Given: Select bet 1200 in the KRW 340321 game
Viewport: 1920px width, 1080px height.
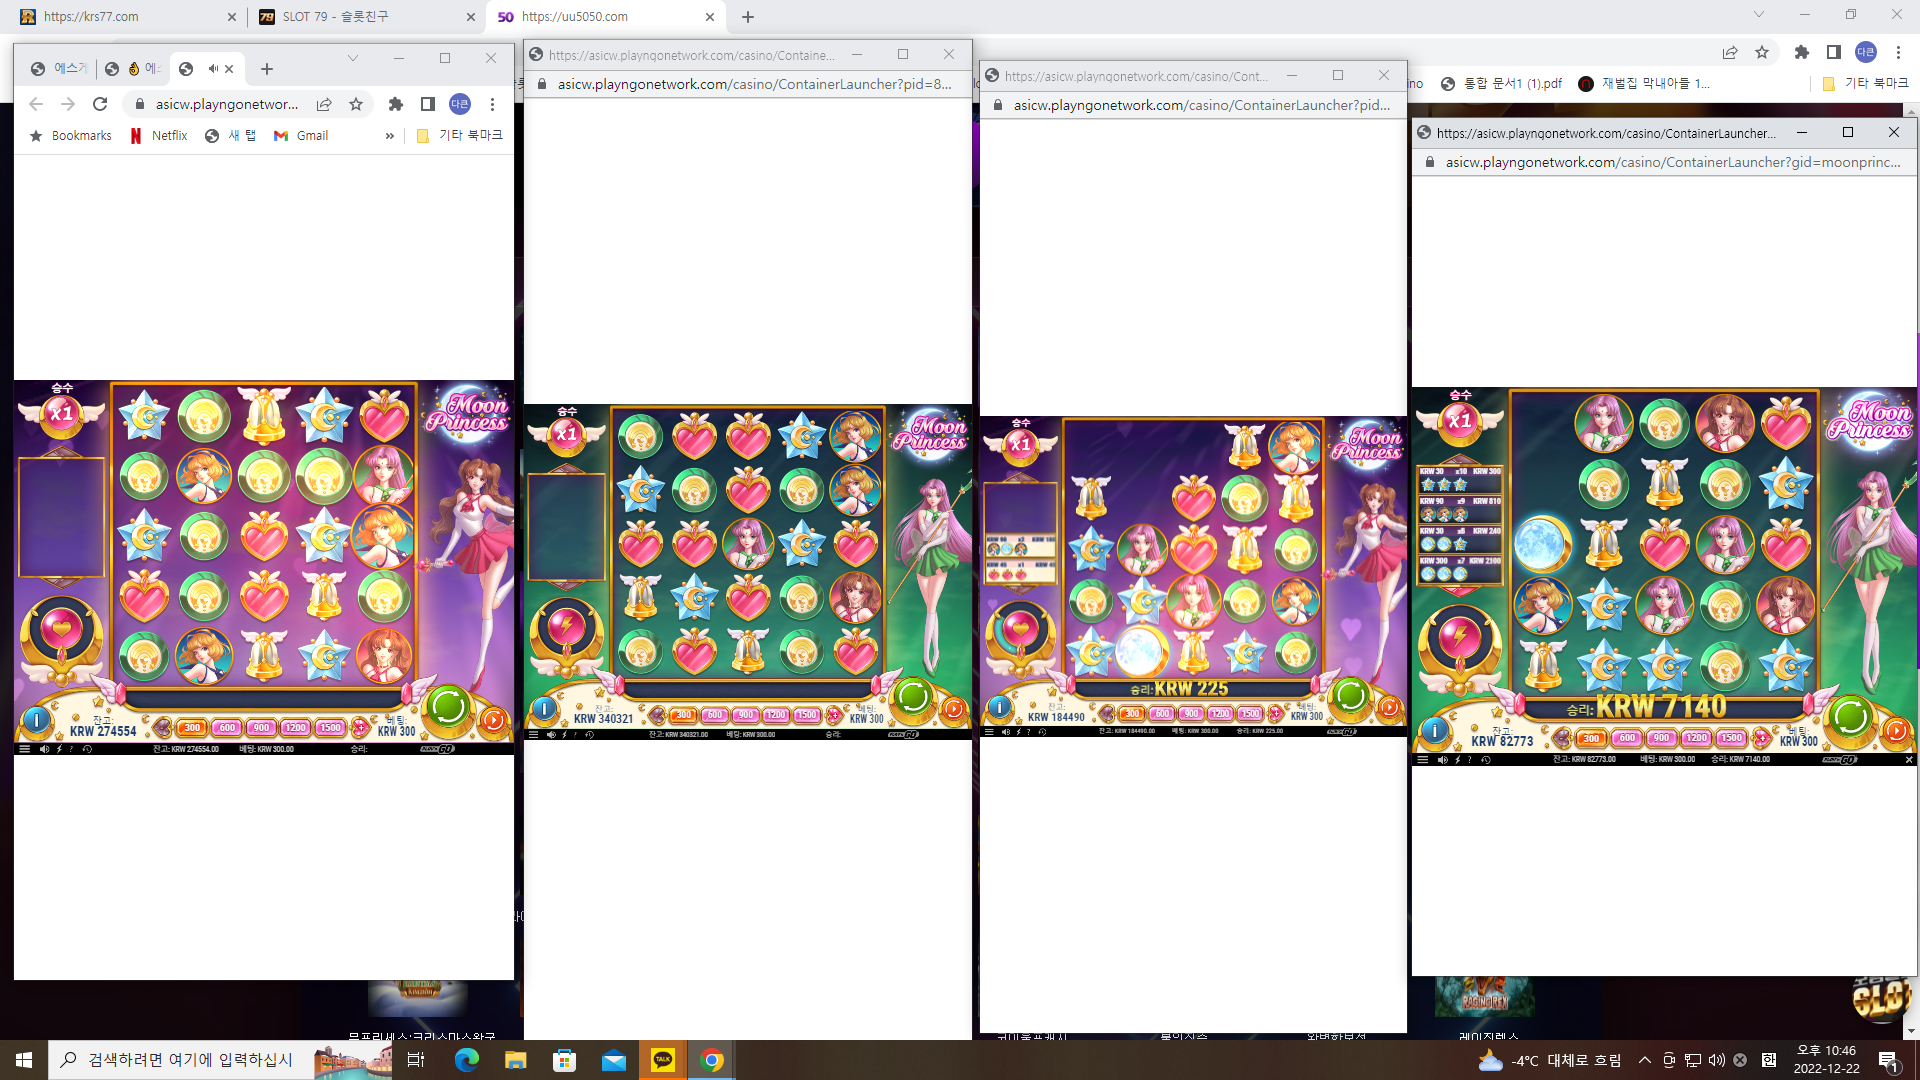Looking at the screenshot, I should point(776,715).
